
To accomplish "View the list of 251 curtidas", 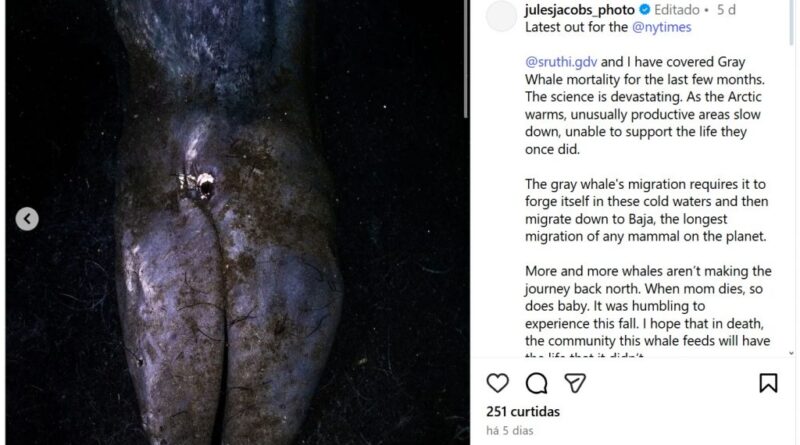I will click(x=523, y=411).
